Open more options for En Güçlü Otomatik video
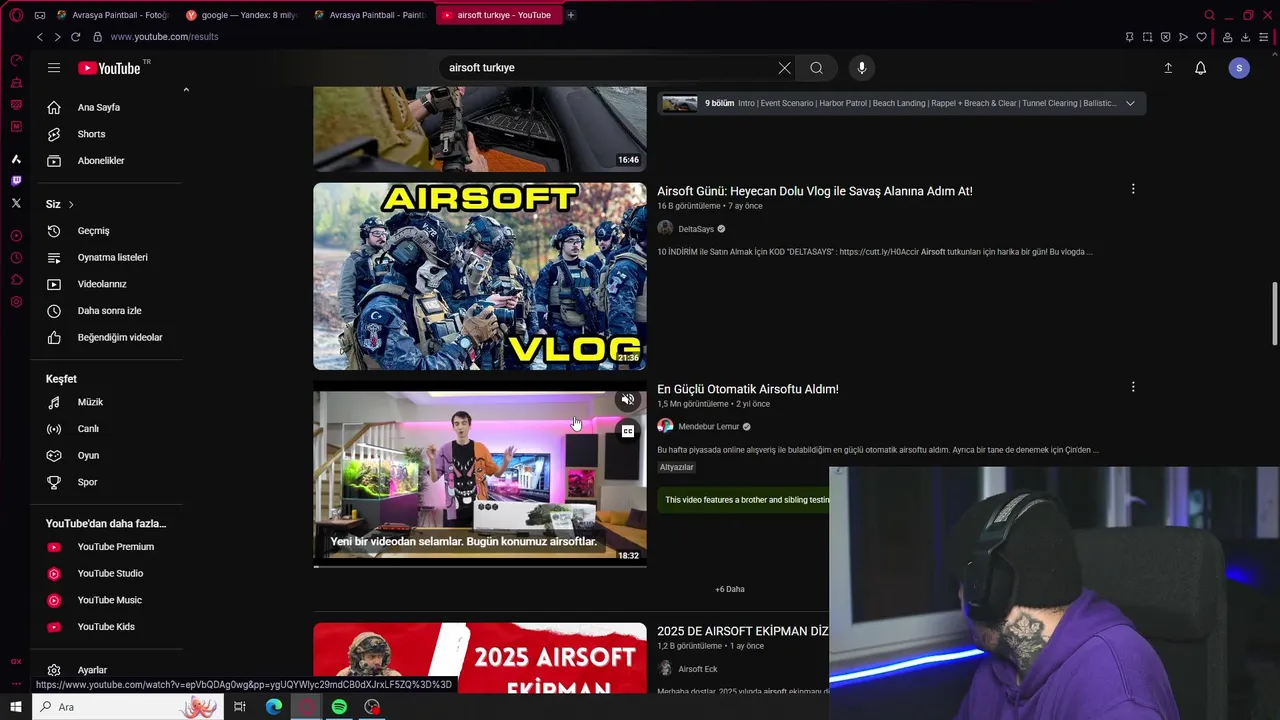The image size is (1280, 720). (x=1133, y=387)
